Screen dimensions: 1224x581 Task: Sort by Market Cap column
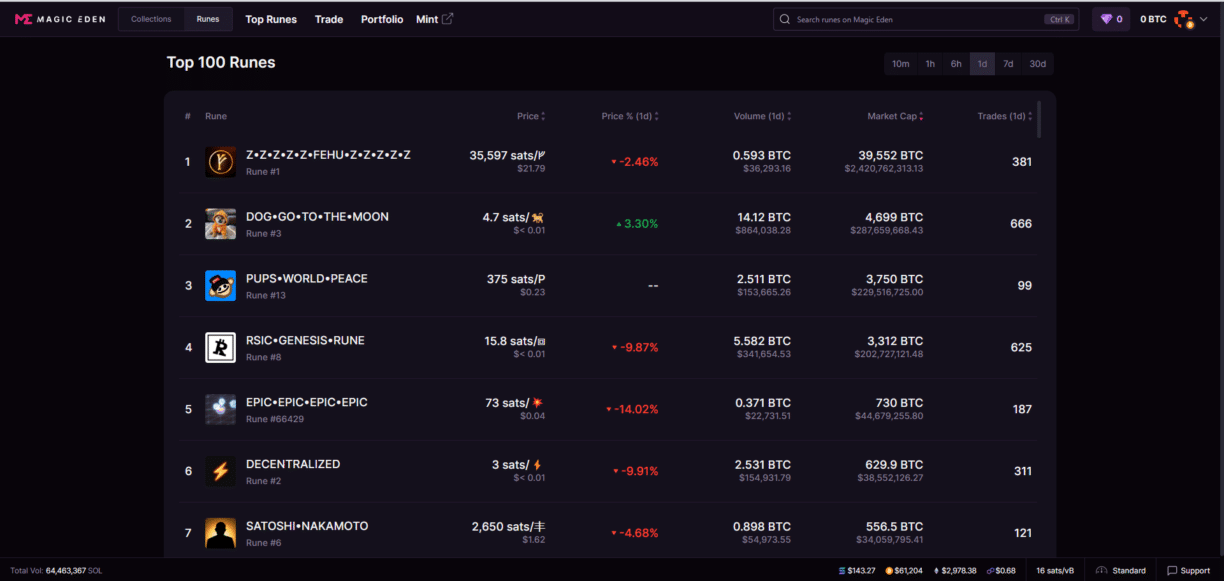point(895,117)
